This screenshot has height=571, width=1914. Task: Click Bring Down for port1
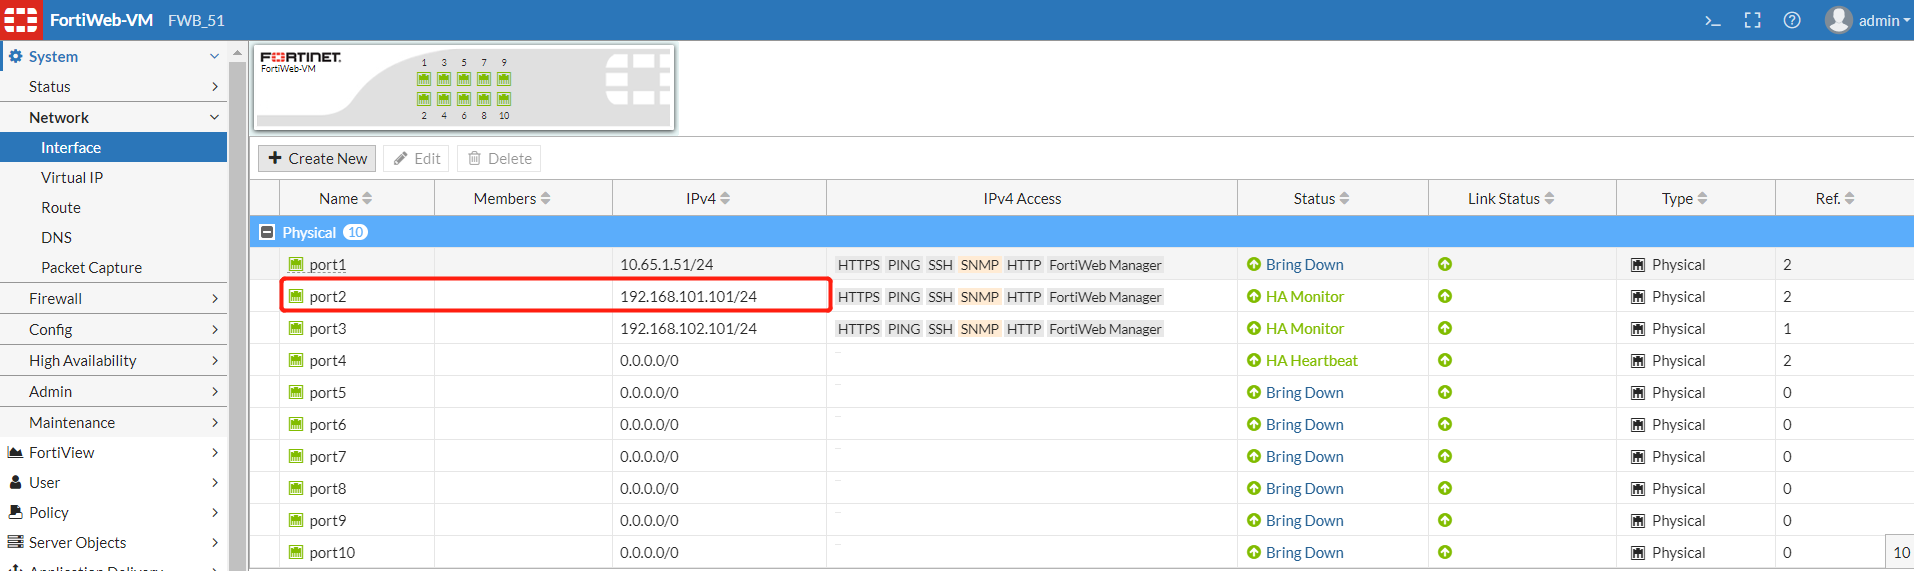coord(1304,265)
